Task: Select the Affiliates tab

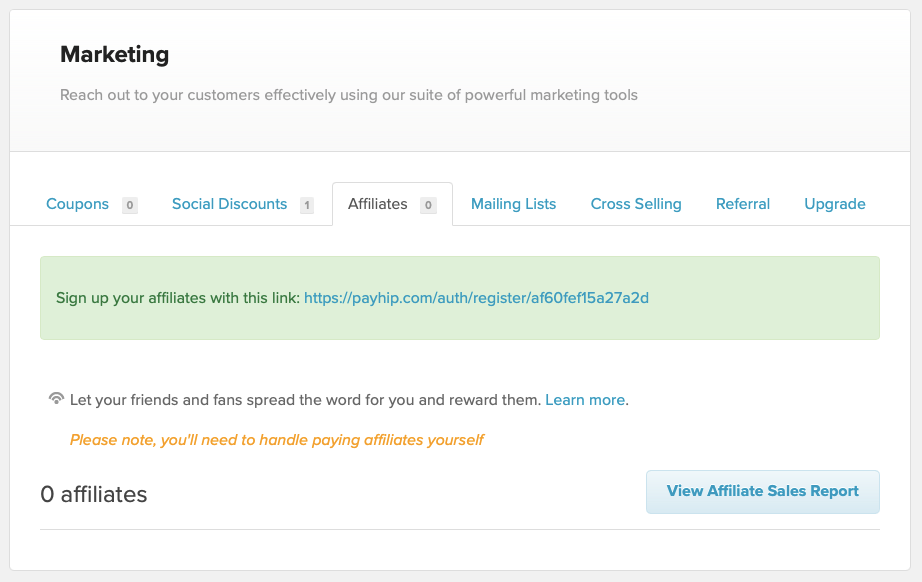Action: pyautogui.click(x=378, y=204)
